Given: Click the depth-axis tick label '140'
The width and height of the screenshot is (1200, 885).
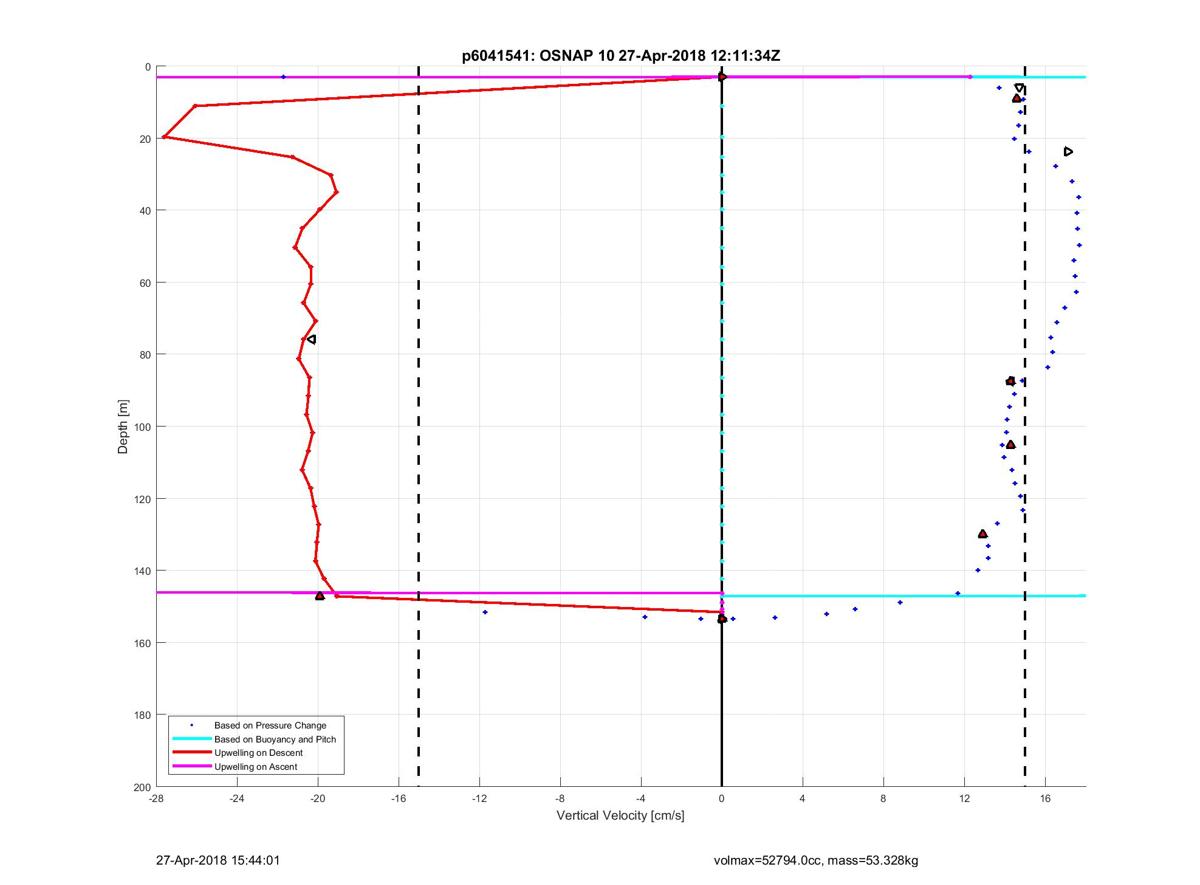Looking at the screenshot, I should [x=142, y=571].
